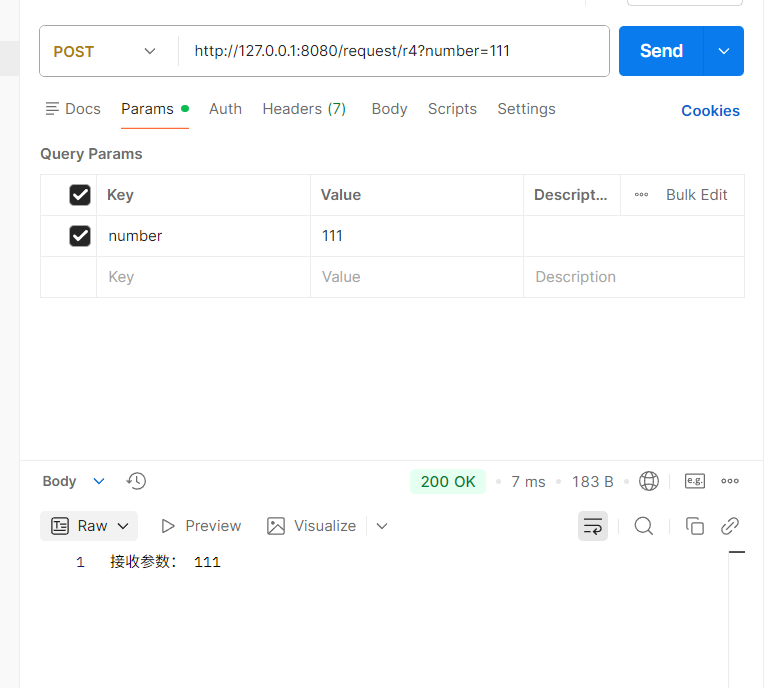Click the empty Key placeholder field

(204, 277)
